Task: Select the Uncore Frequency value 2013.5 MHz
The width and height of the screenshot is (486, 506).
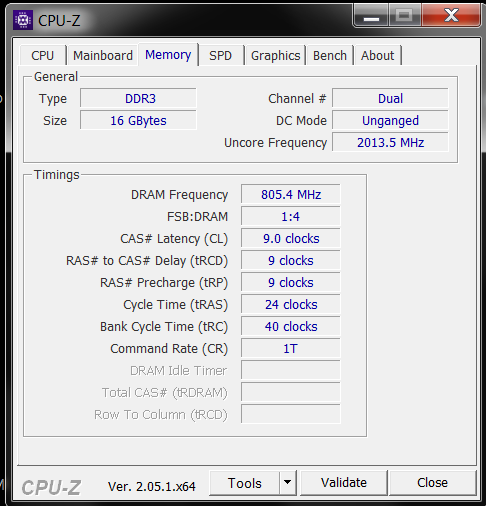Action: 390,142
